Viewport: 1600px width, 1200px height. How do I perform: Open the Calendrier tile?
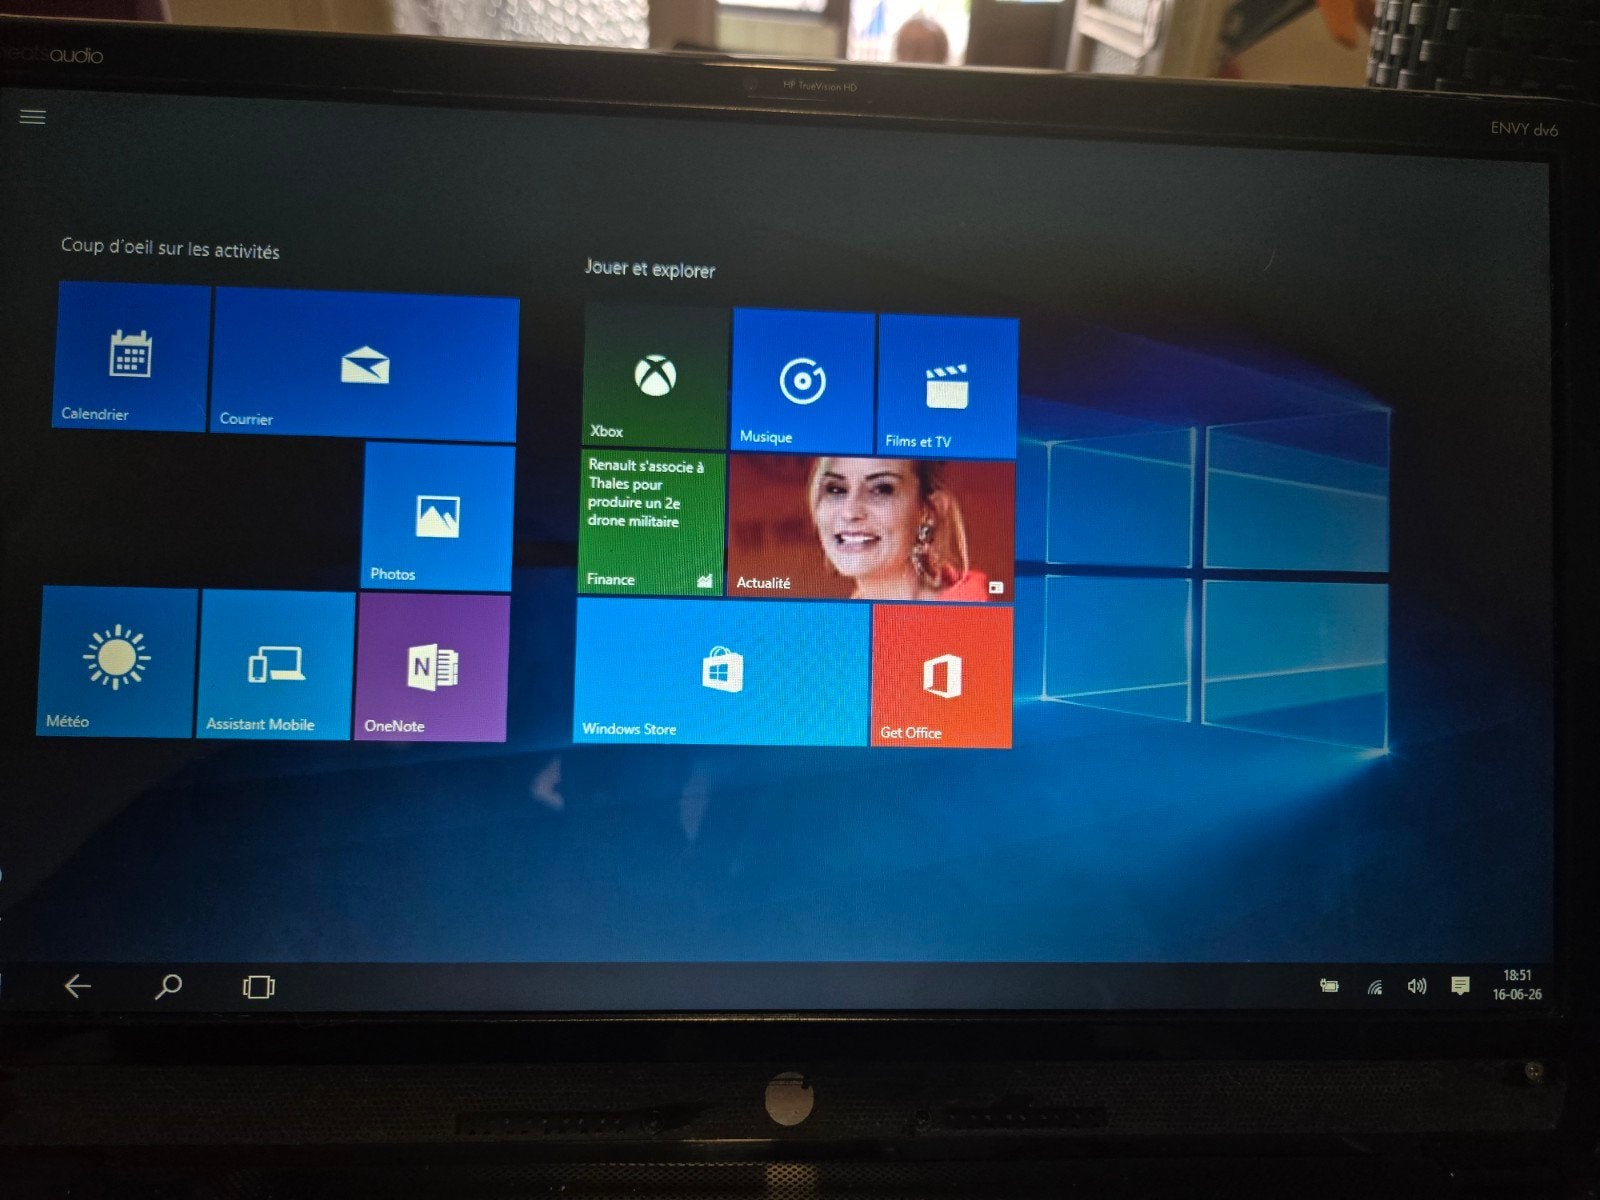131,357
